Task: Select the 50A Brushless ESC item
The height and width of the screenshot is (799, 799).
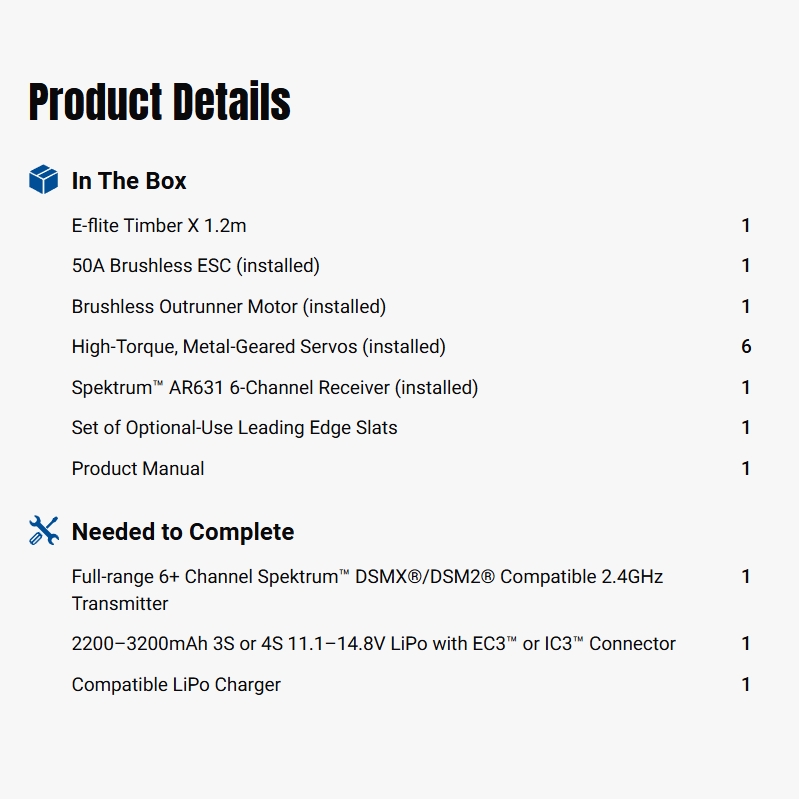Action: click(x=196, y=266)
